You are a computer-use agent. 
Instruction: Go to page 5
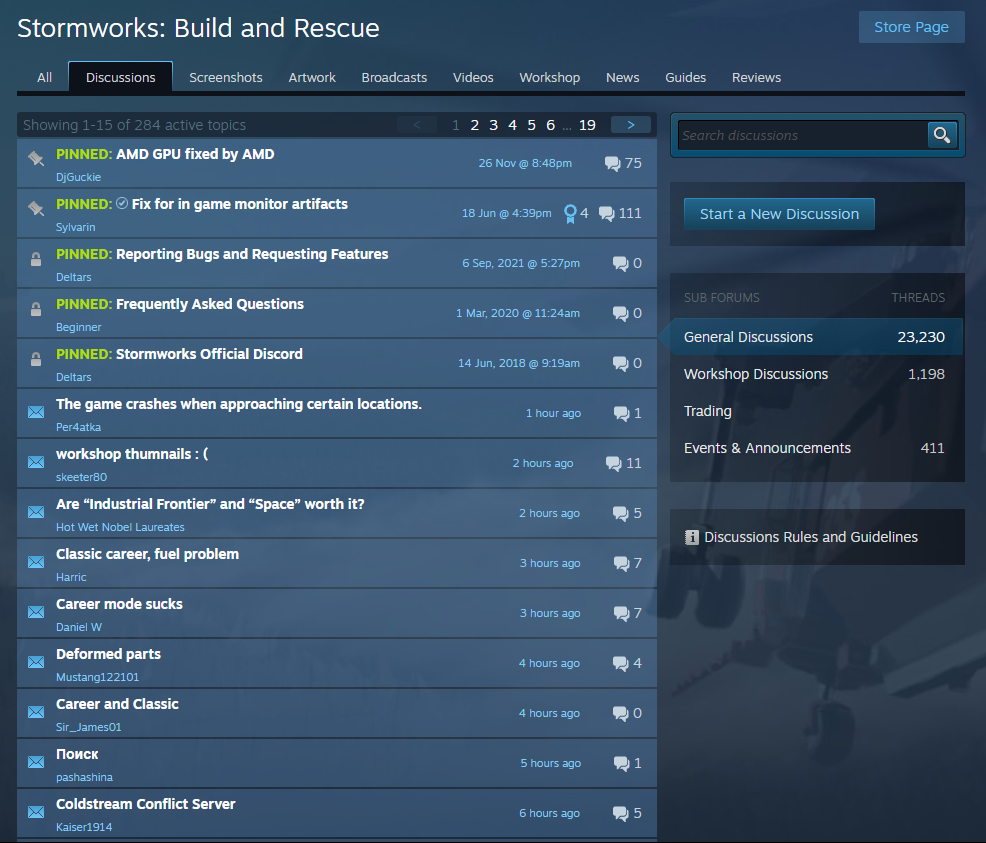(x=531, y=125)
